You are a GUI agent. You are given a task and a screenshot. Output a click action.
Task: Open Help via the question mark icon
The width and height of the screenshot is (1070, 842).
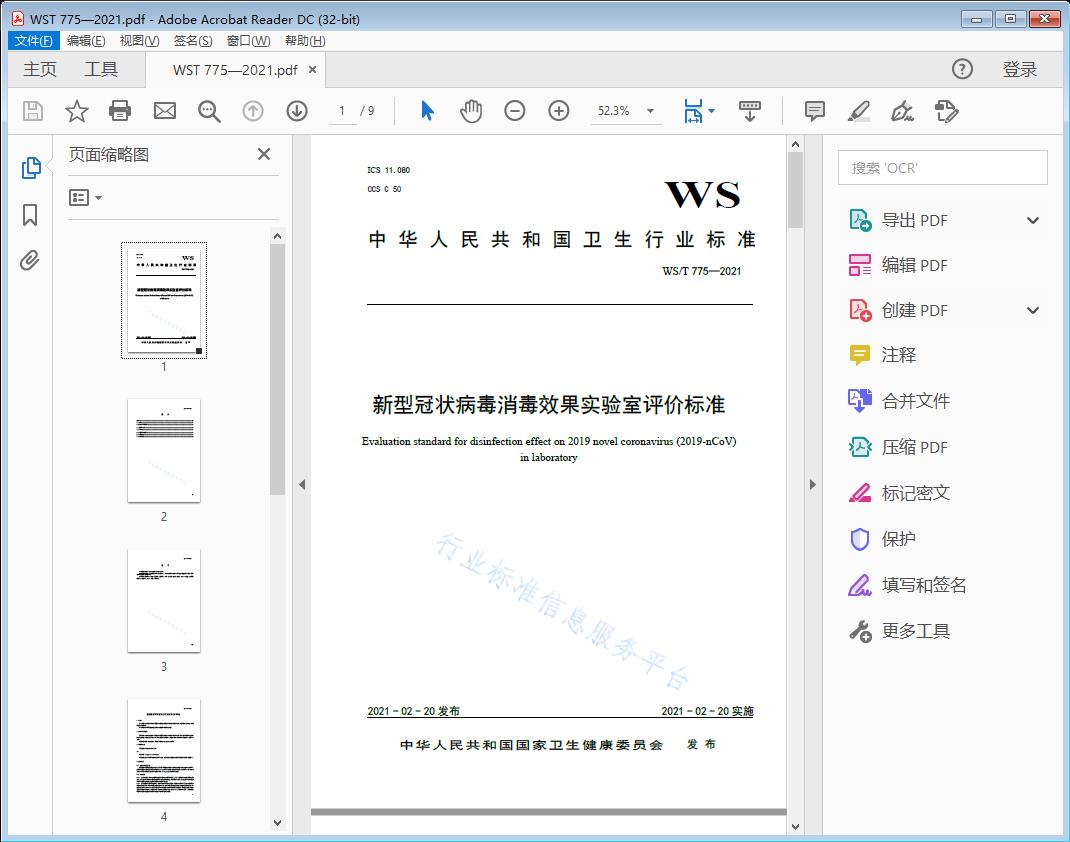pyautogui.click(x=962, y=69)
